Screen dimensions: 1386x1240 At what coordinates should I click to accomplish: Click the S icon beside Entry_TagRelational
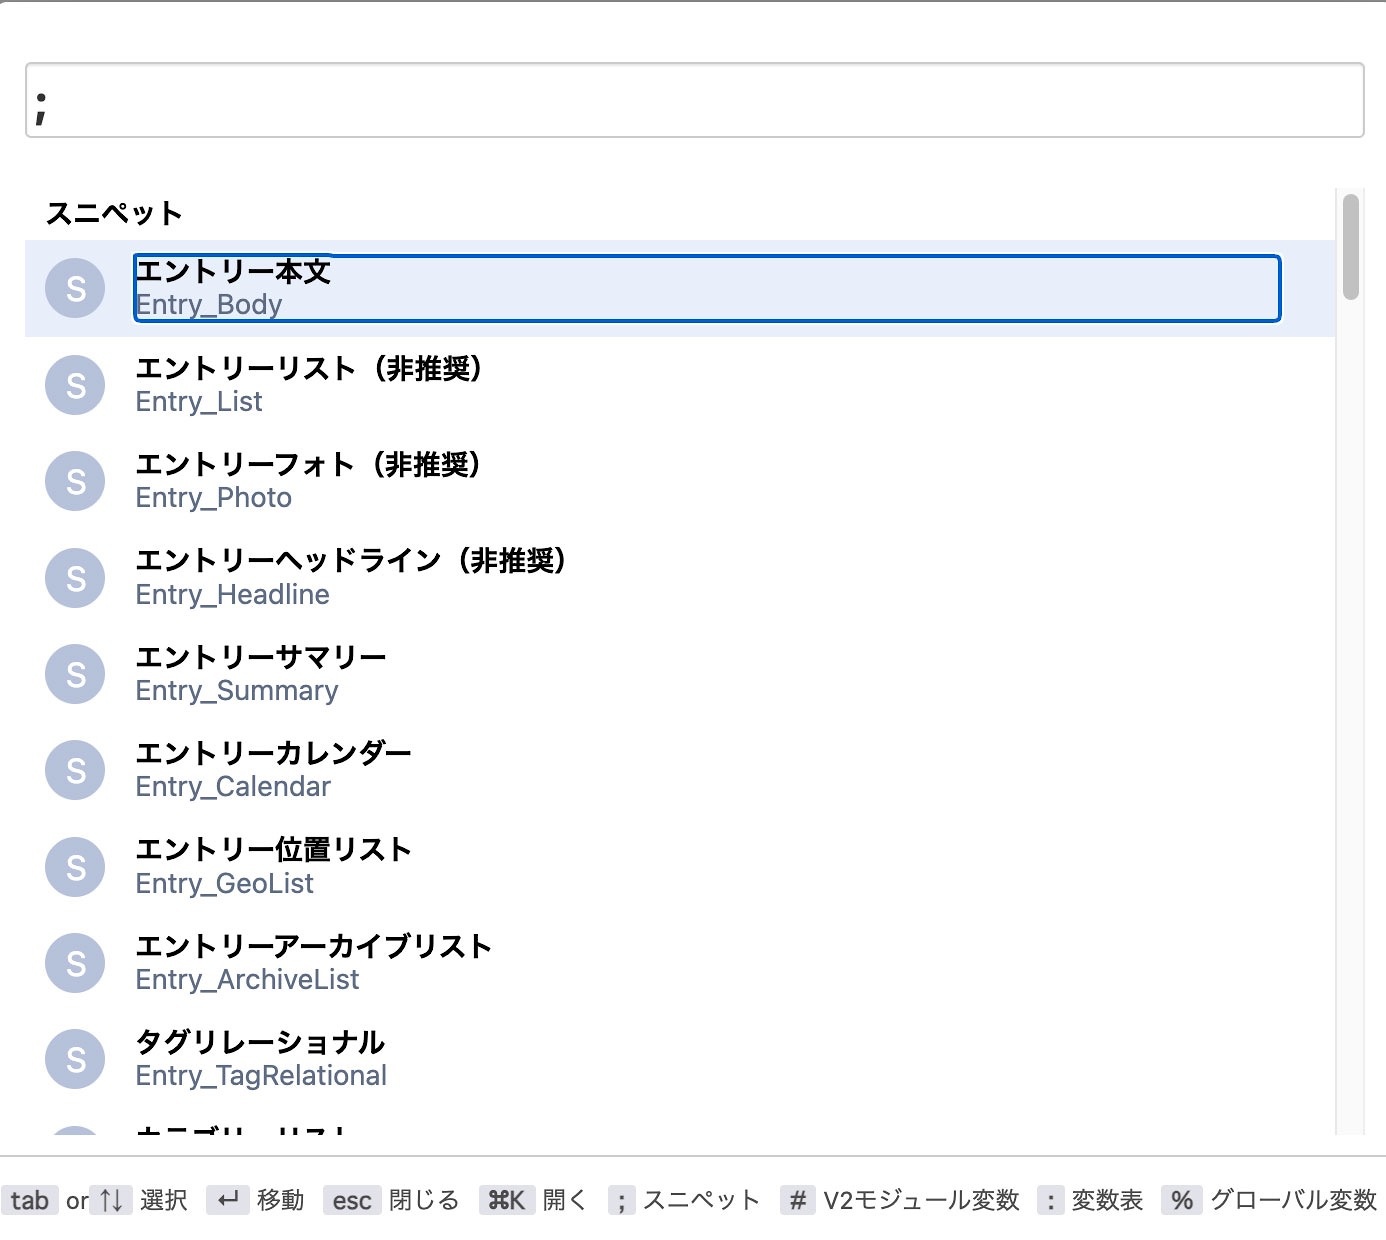coord(75,1059)
